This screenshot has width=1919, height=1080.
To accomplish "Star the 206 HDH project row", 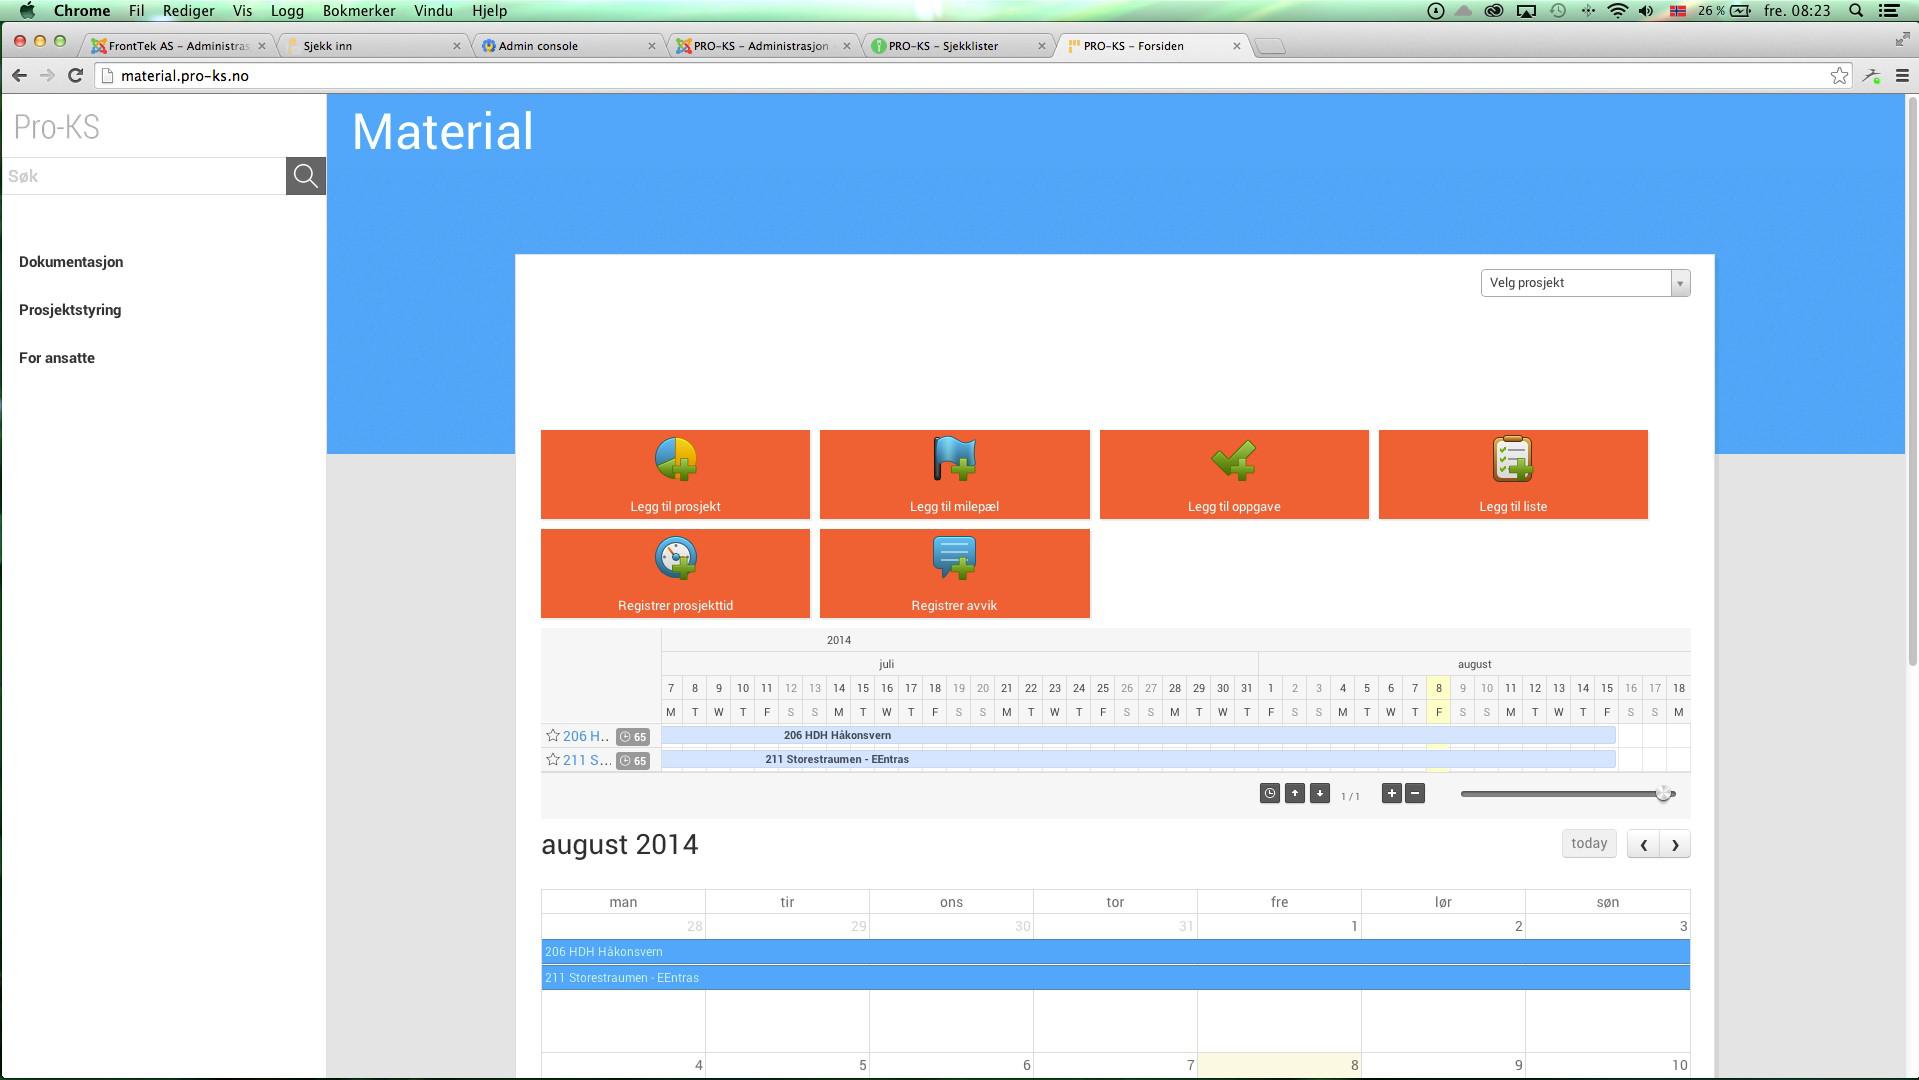I will (x=552, y=736).
